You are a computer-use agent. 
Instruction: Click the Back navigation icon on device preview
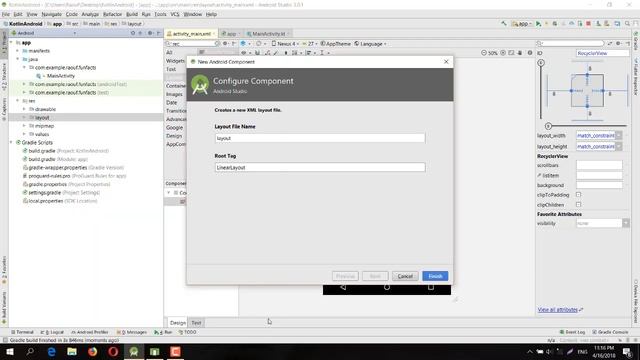coord(343,288)
